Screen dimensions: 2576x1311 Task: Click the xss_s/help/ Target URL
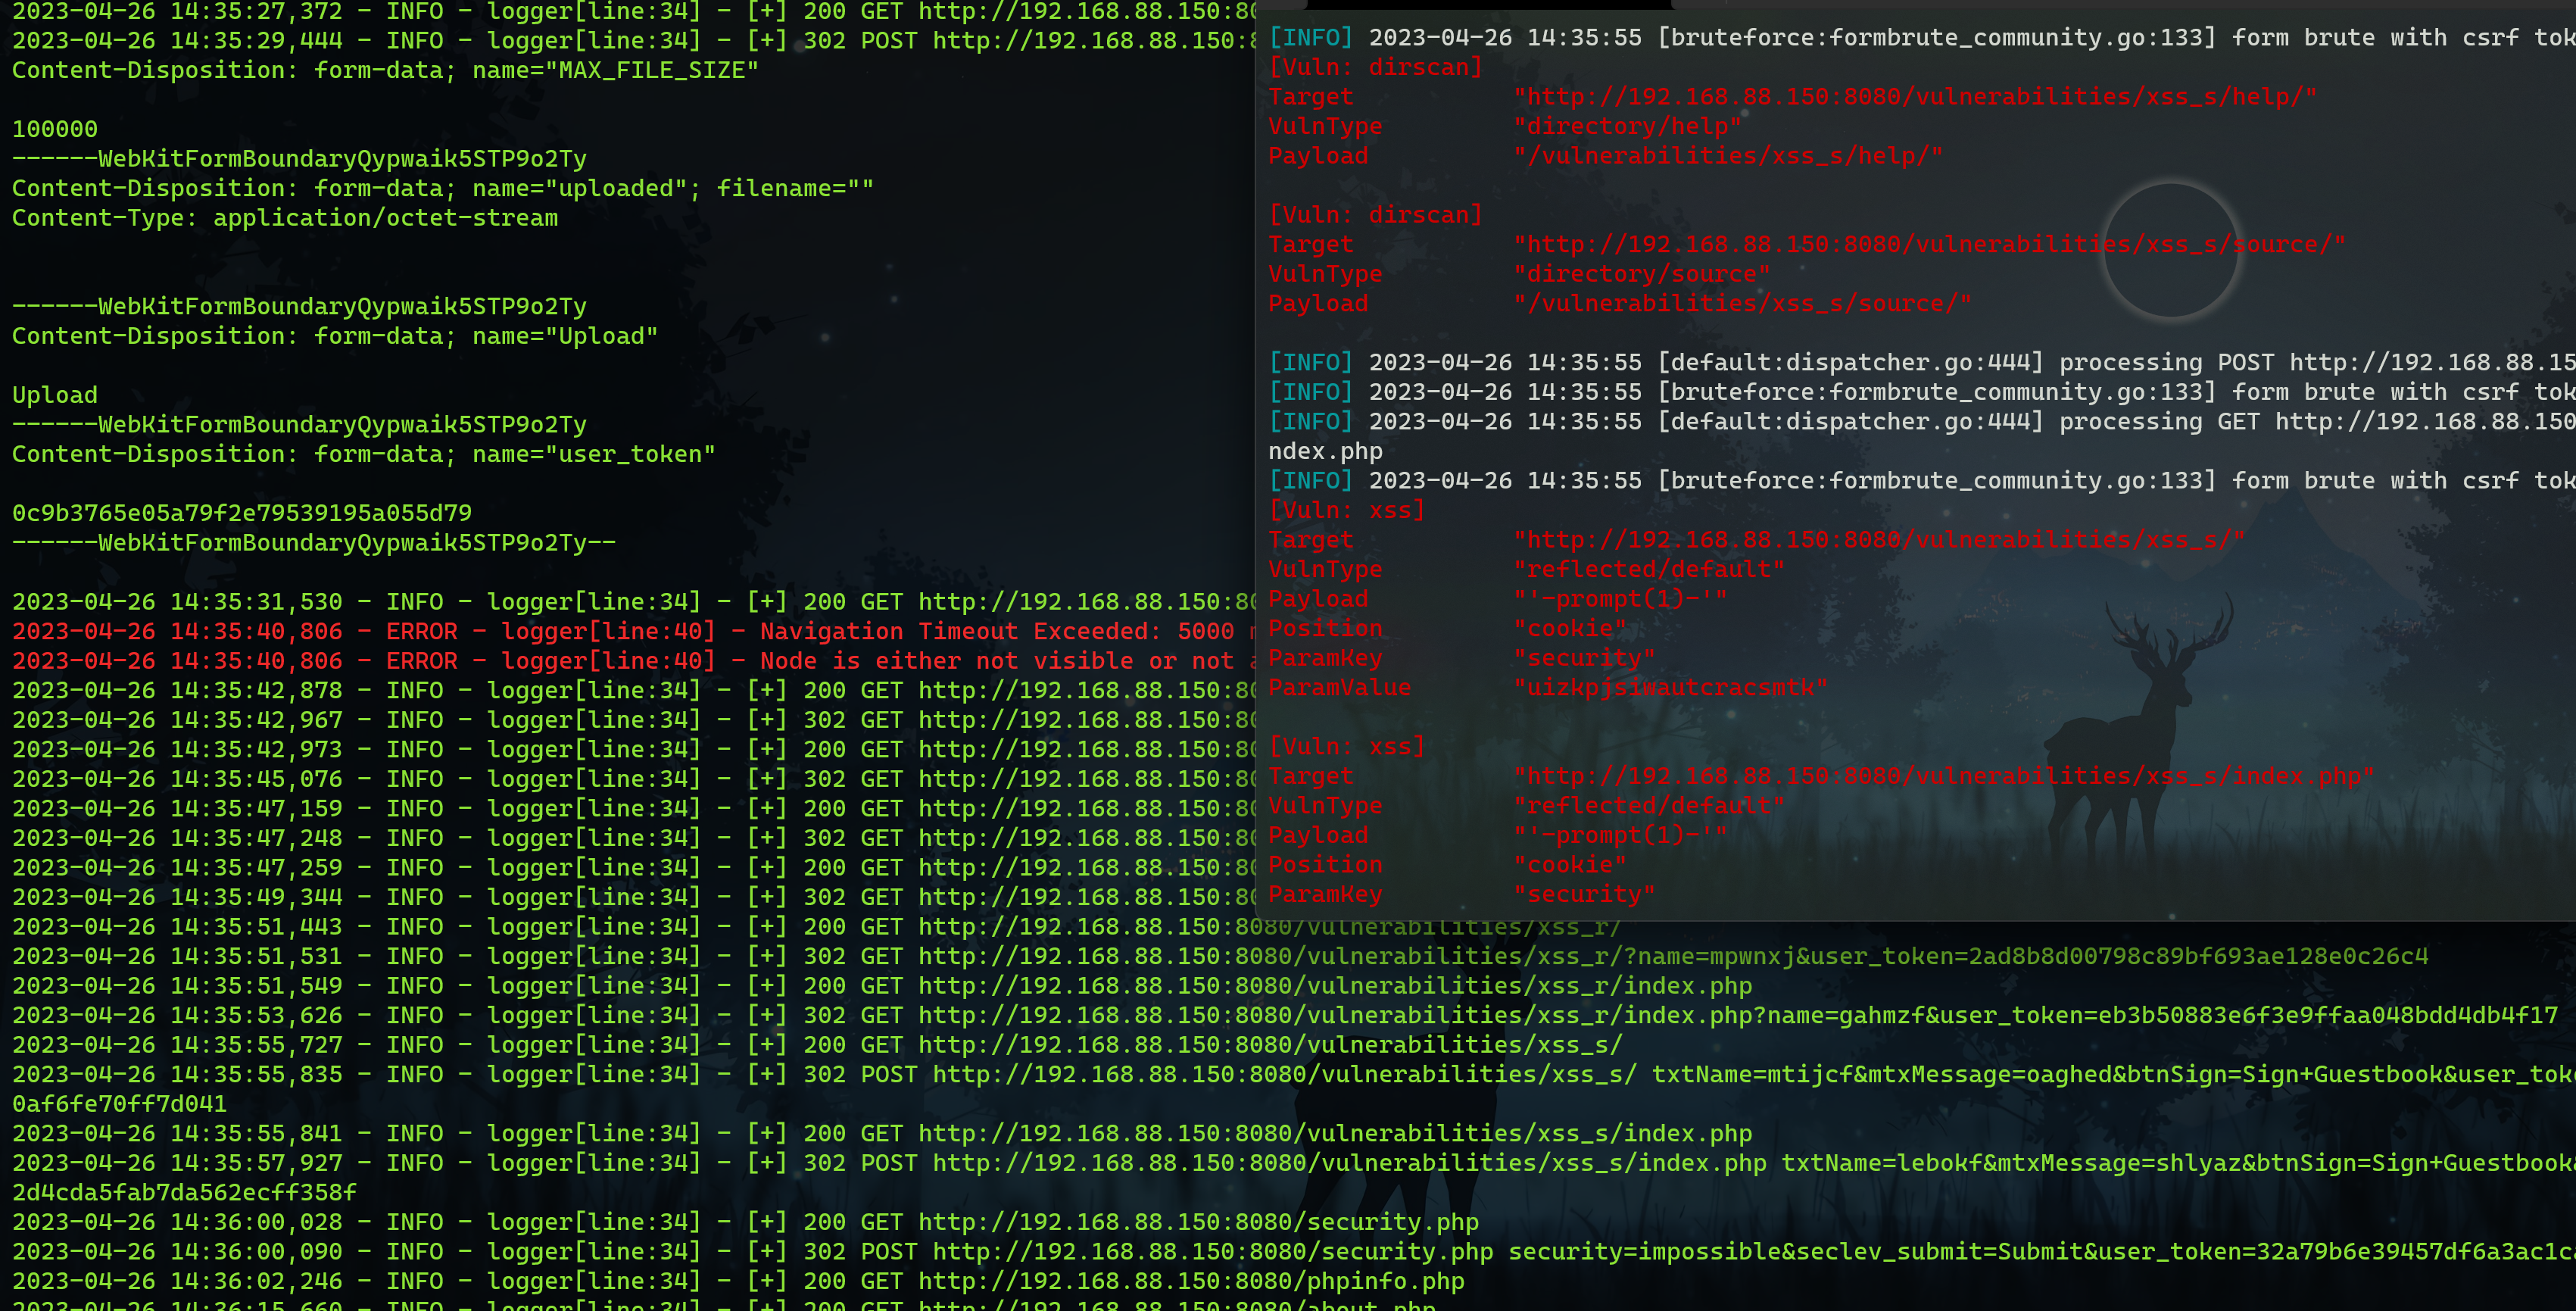click(x=1914, y=97)
